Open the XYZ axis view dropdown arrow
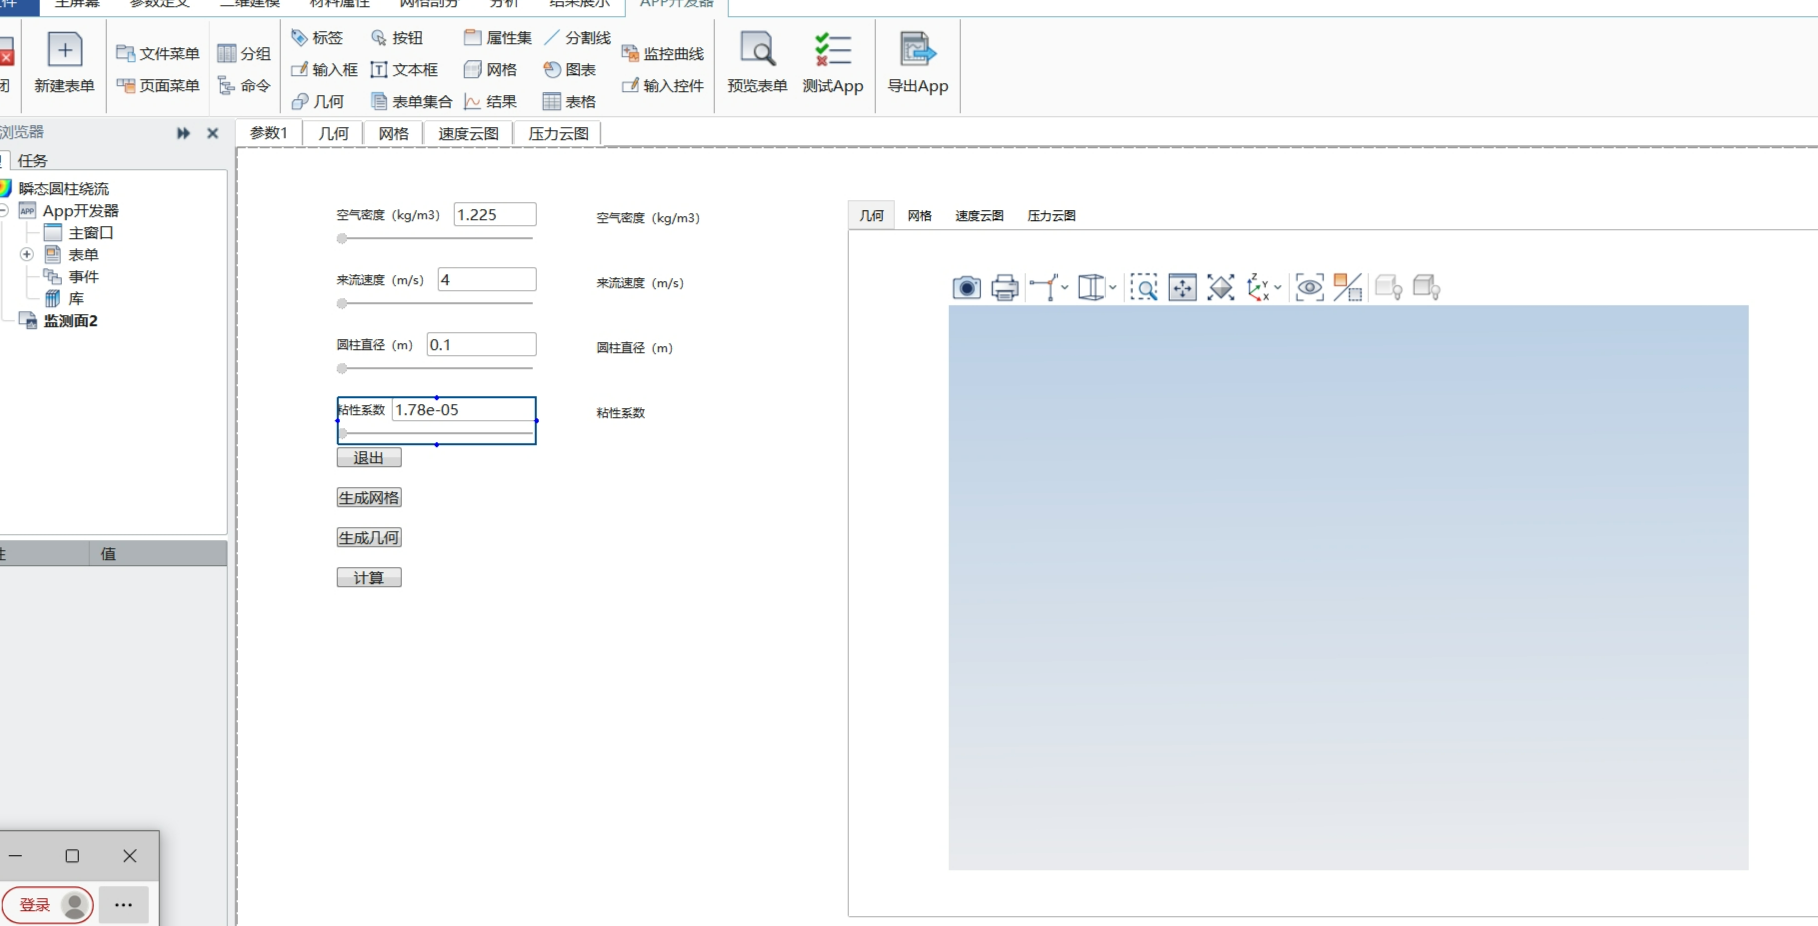The width and height of the screenshot is (1818, 926). [x=1278, y=288]
